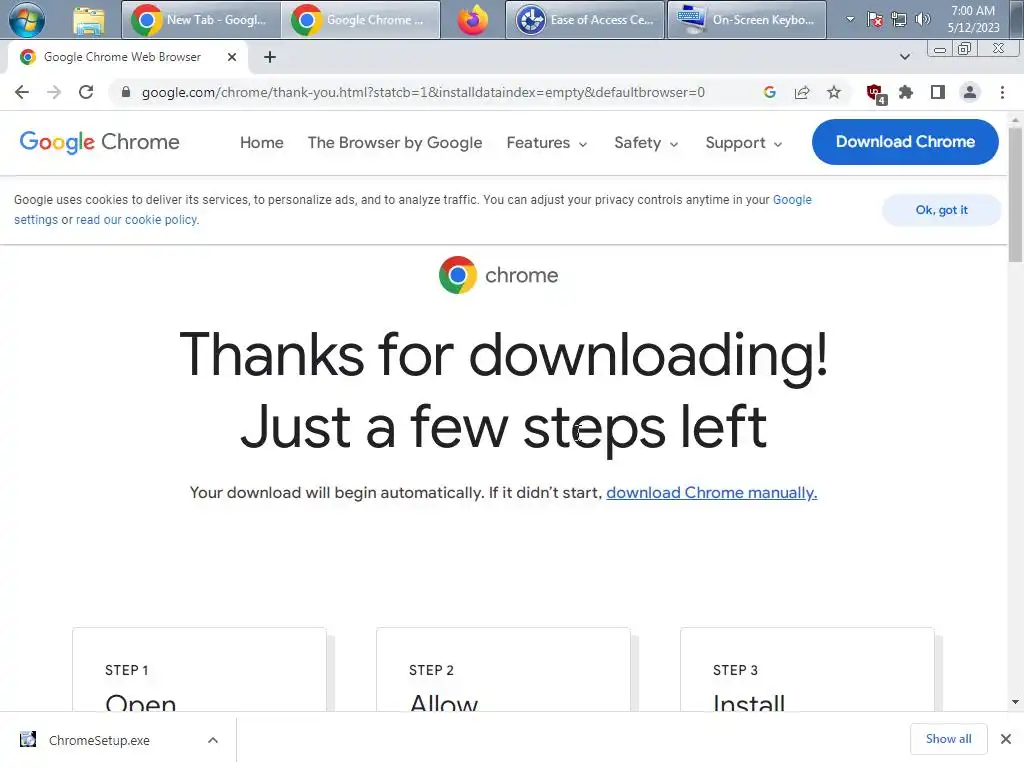Open the uBlock shield extension icon
This screenshot has height=768, width=1024.
point(876,93)
